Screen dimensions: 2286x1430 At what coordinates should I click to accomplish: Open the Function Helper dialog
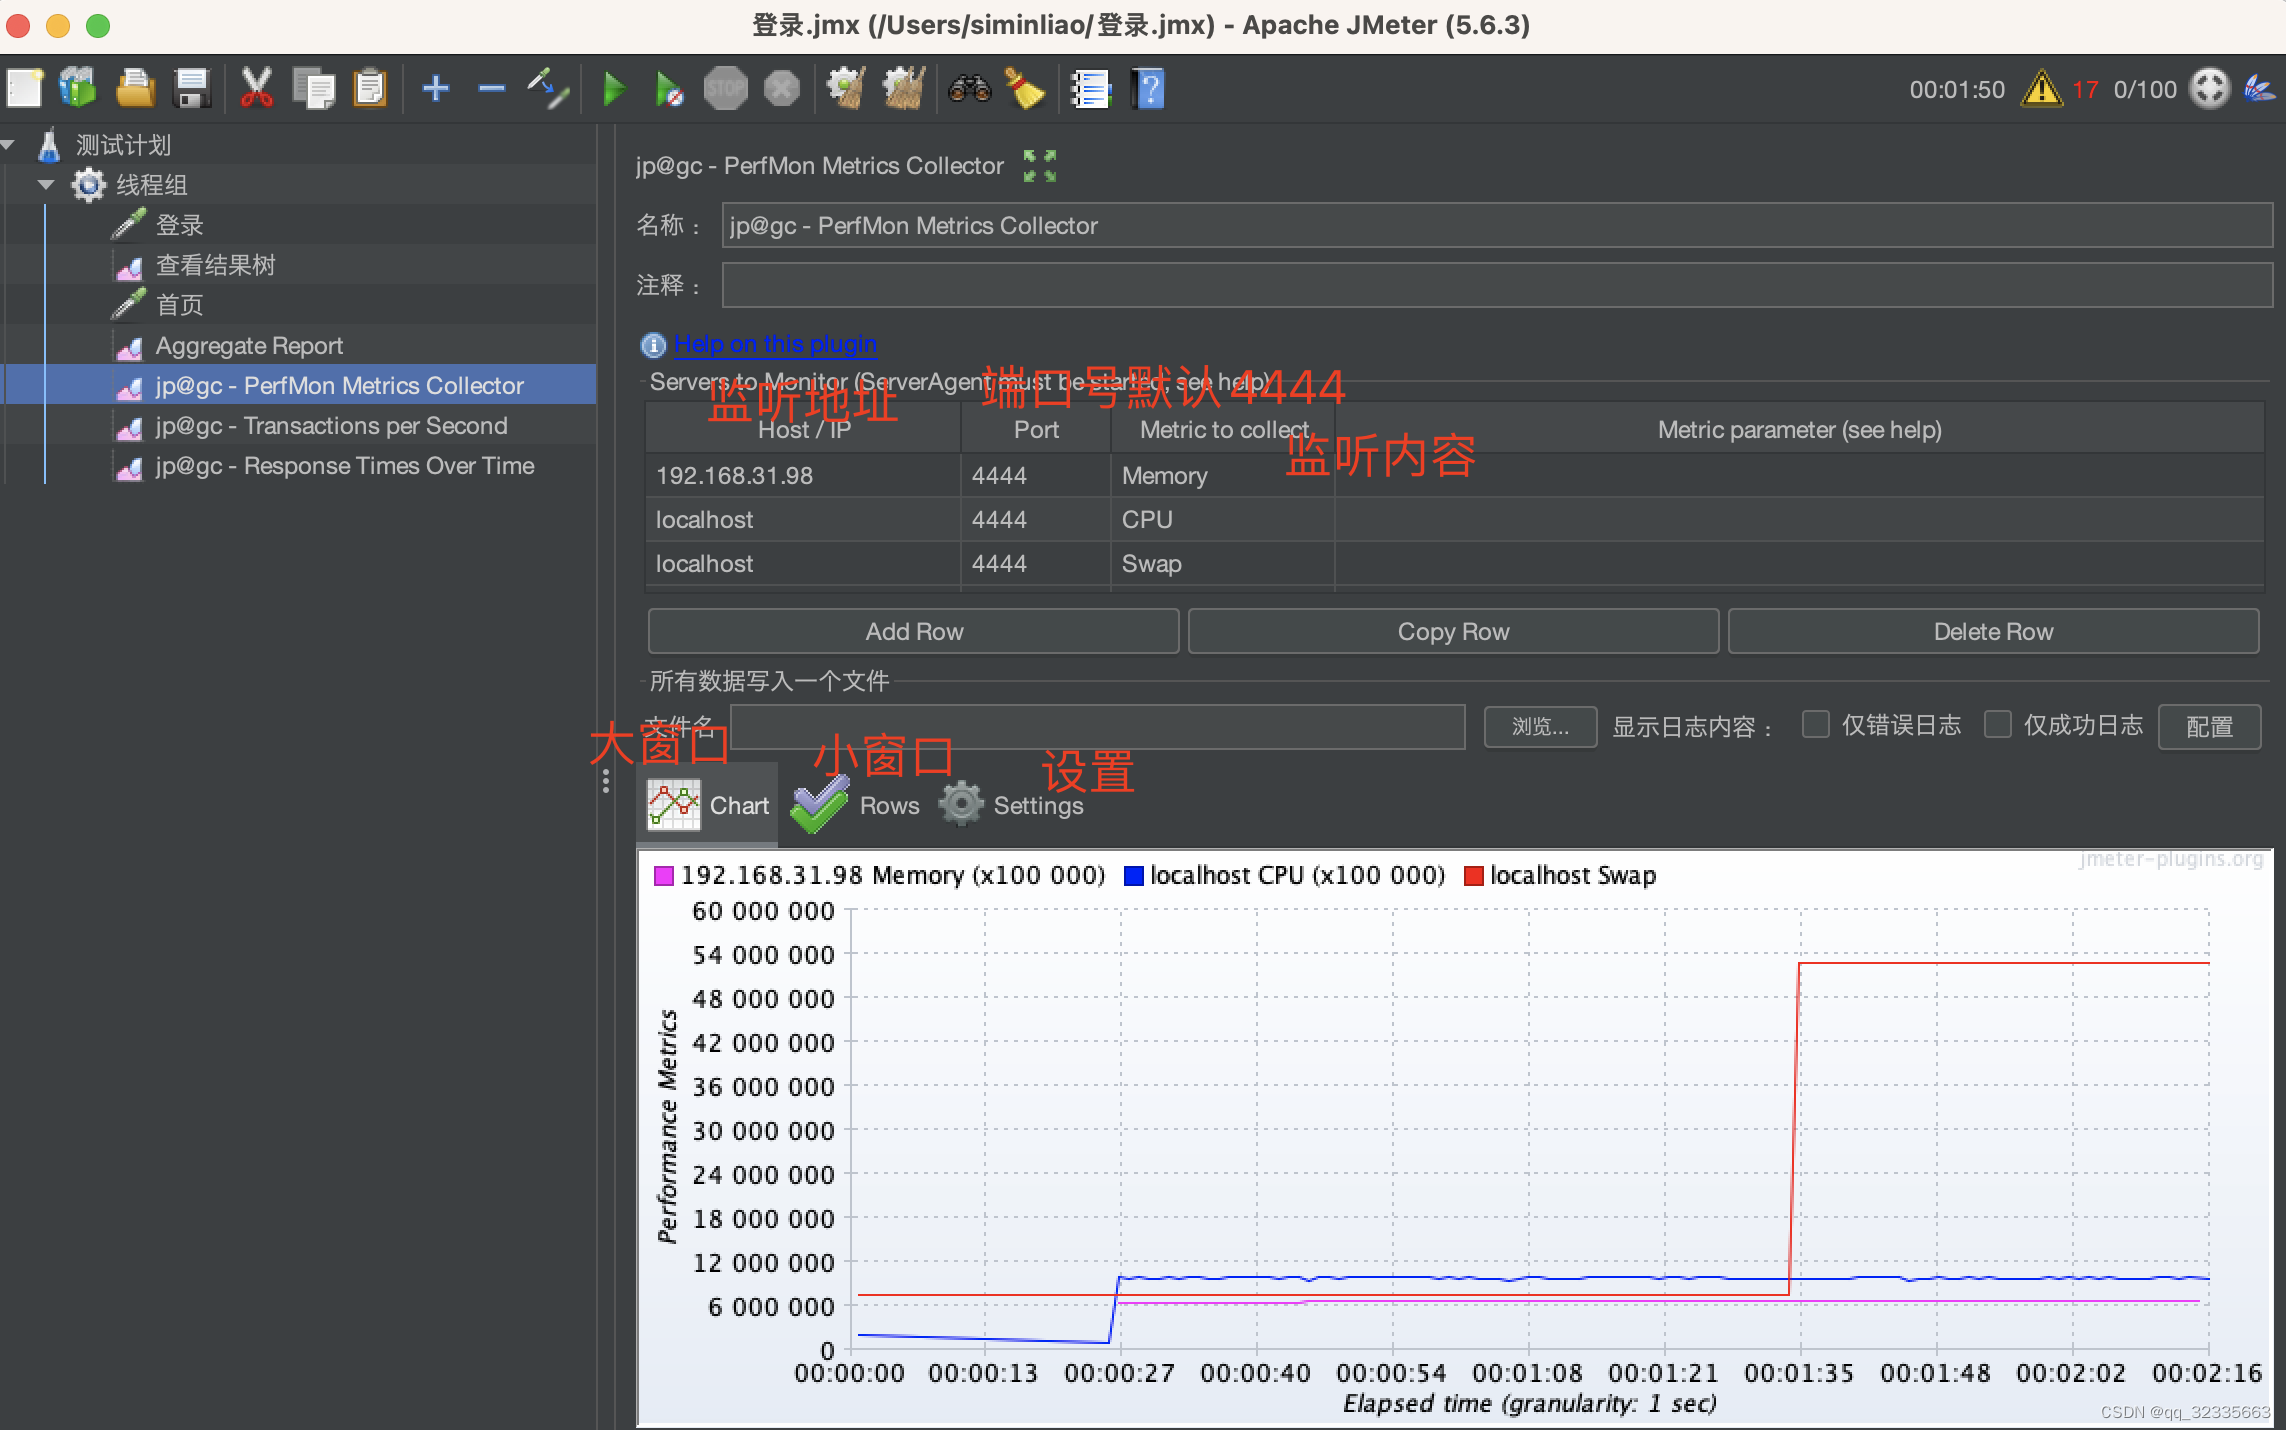pyautogui.click(x=1091, y=88)
